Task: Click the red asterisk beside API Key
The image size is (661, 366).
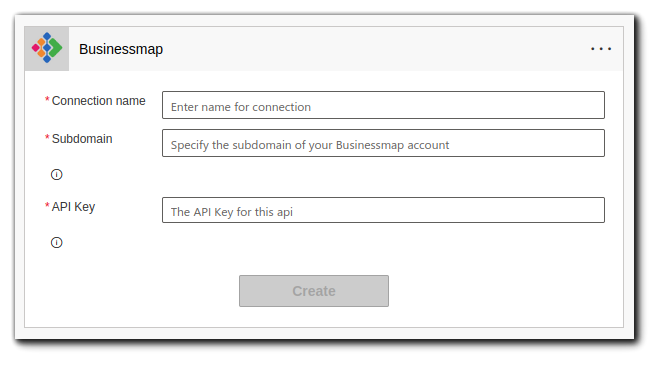Action: click(x=47, y=205)
